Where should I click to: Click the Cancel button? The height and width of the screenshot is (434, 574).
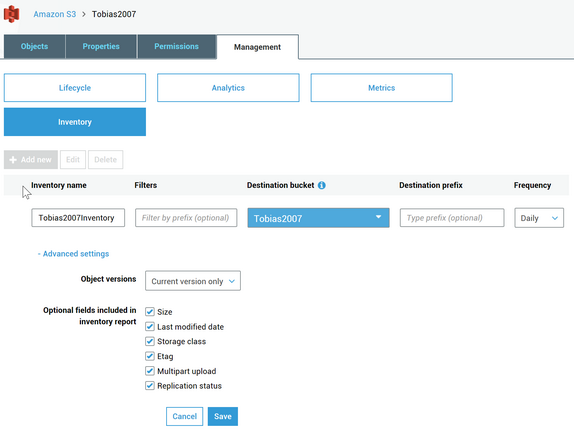[x=184, y=416]
